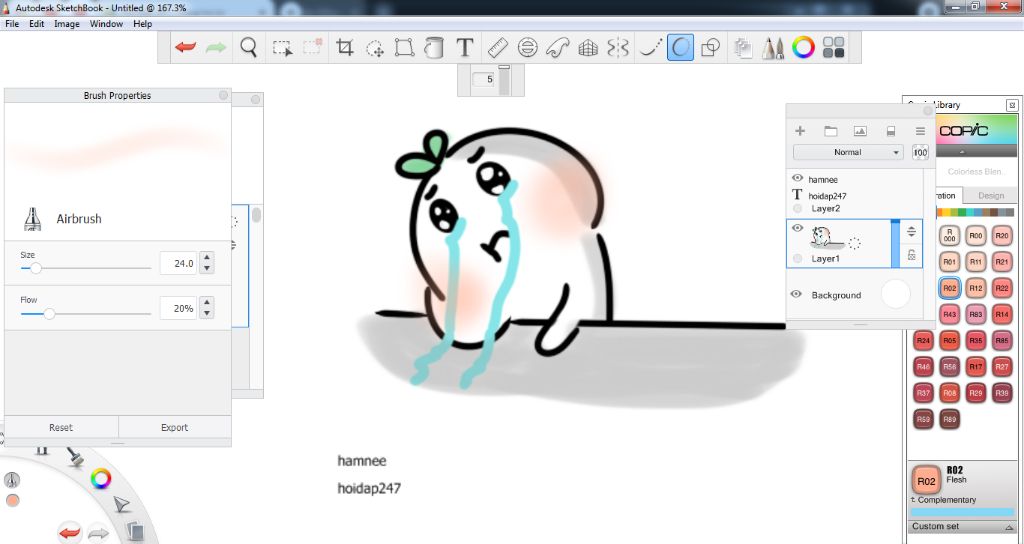Image resolution: width=1024 pixels, height=544 pixels.
Task: Select the Ruler guide tool
Action: (x=498, y=48)
